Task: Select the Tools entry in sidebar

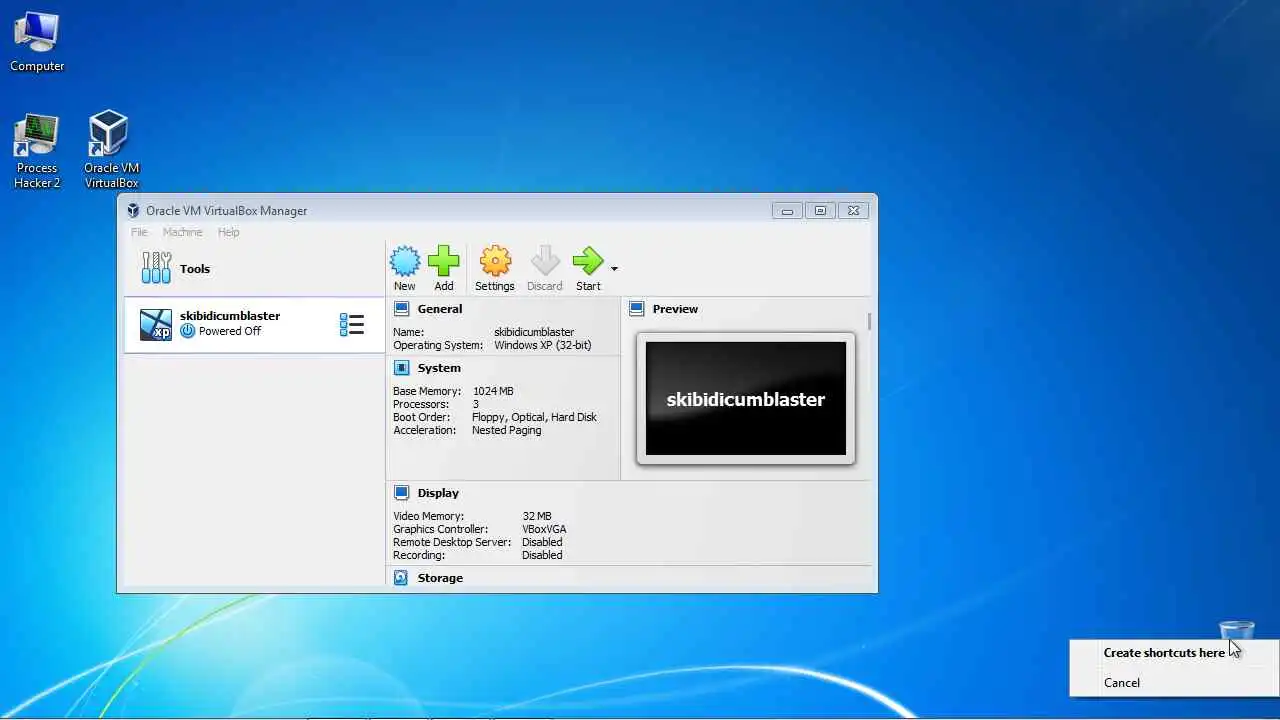Action: coord(254,268)
